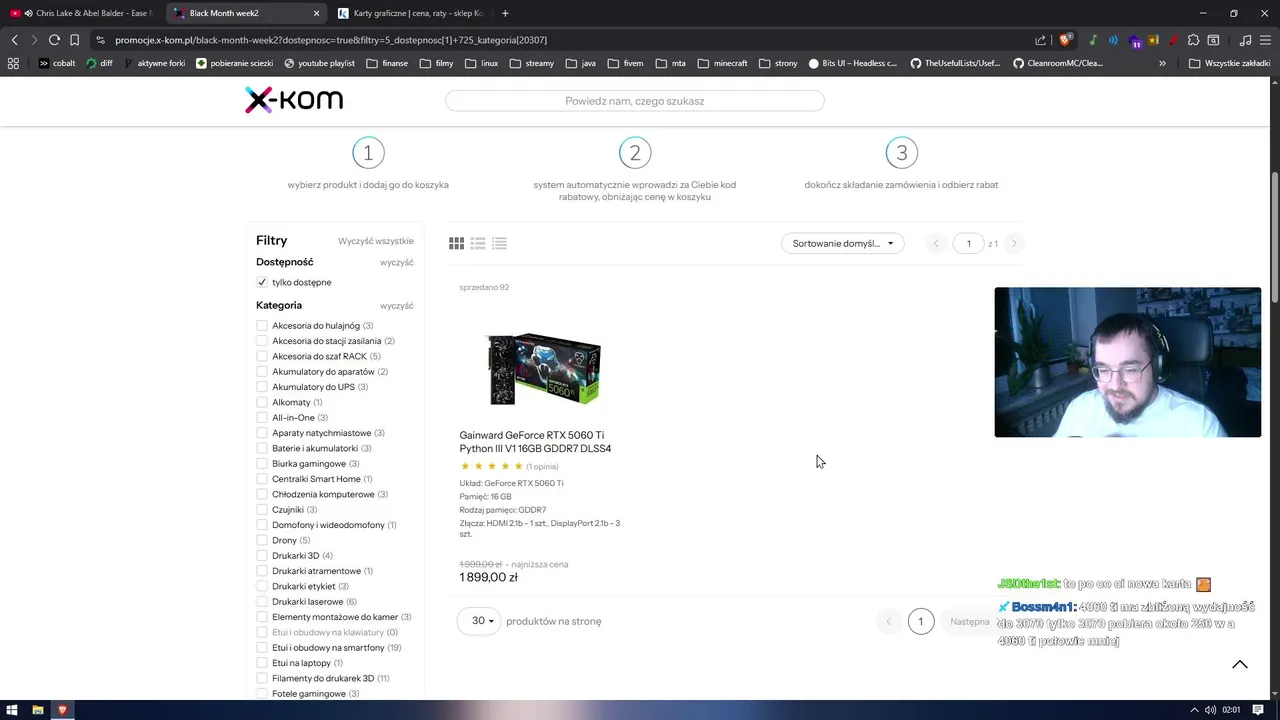Switch to 'Karty graficzne' x-kom tab

(x=411, y=13)
